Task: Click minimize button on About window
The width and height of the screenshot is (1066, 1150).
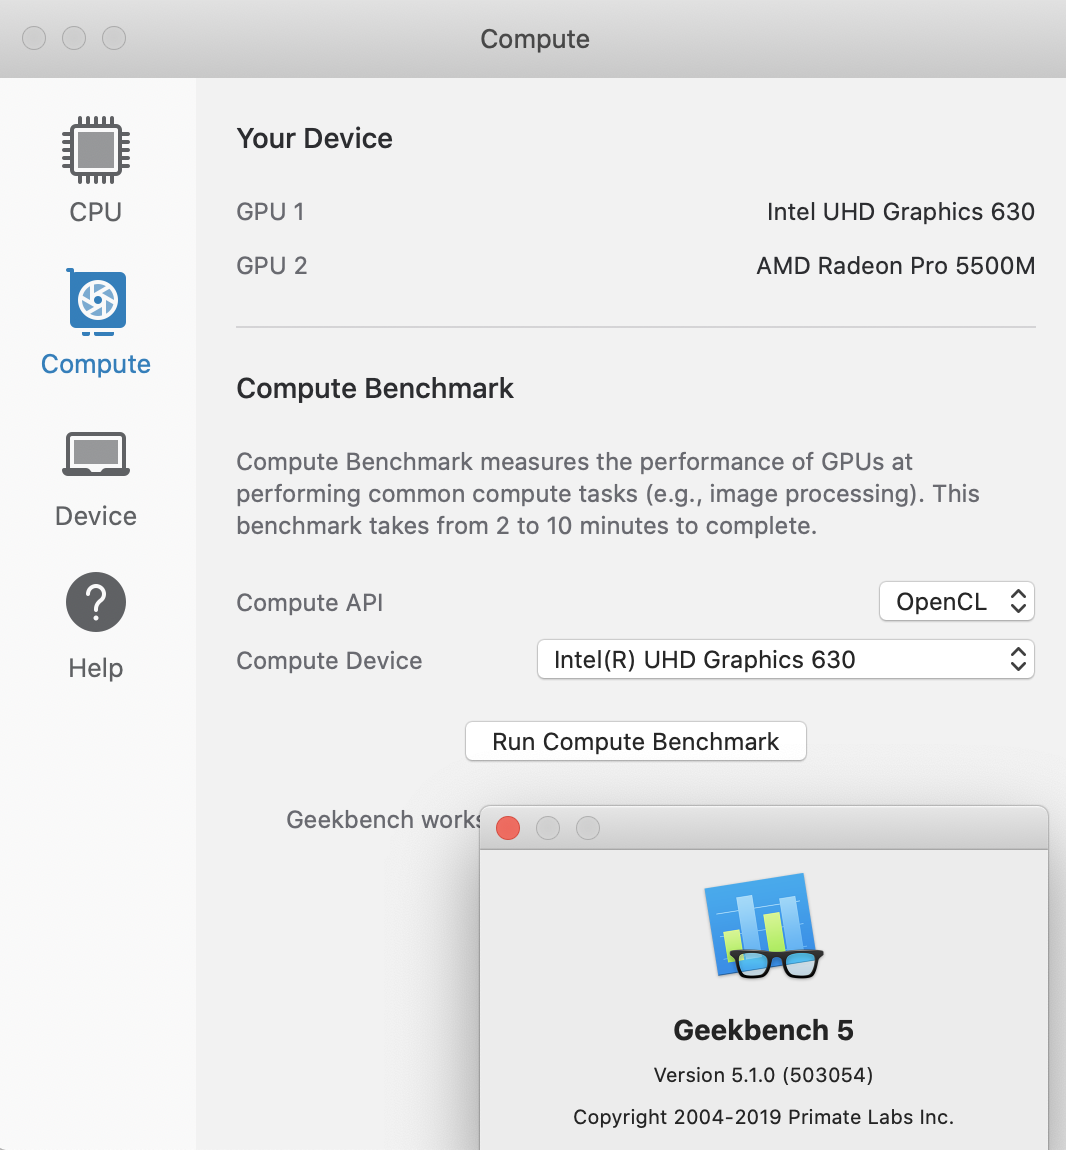Action: click(x=548, y=828)
